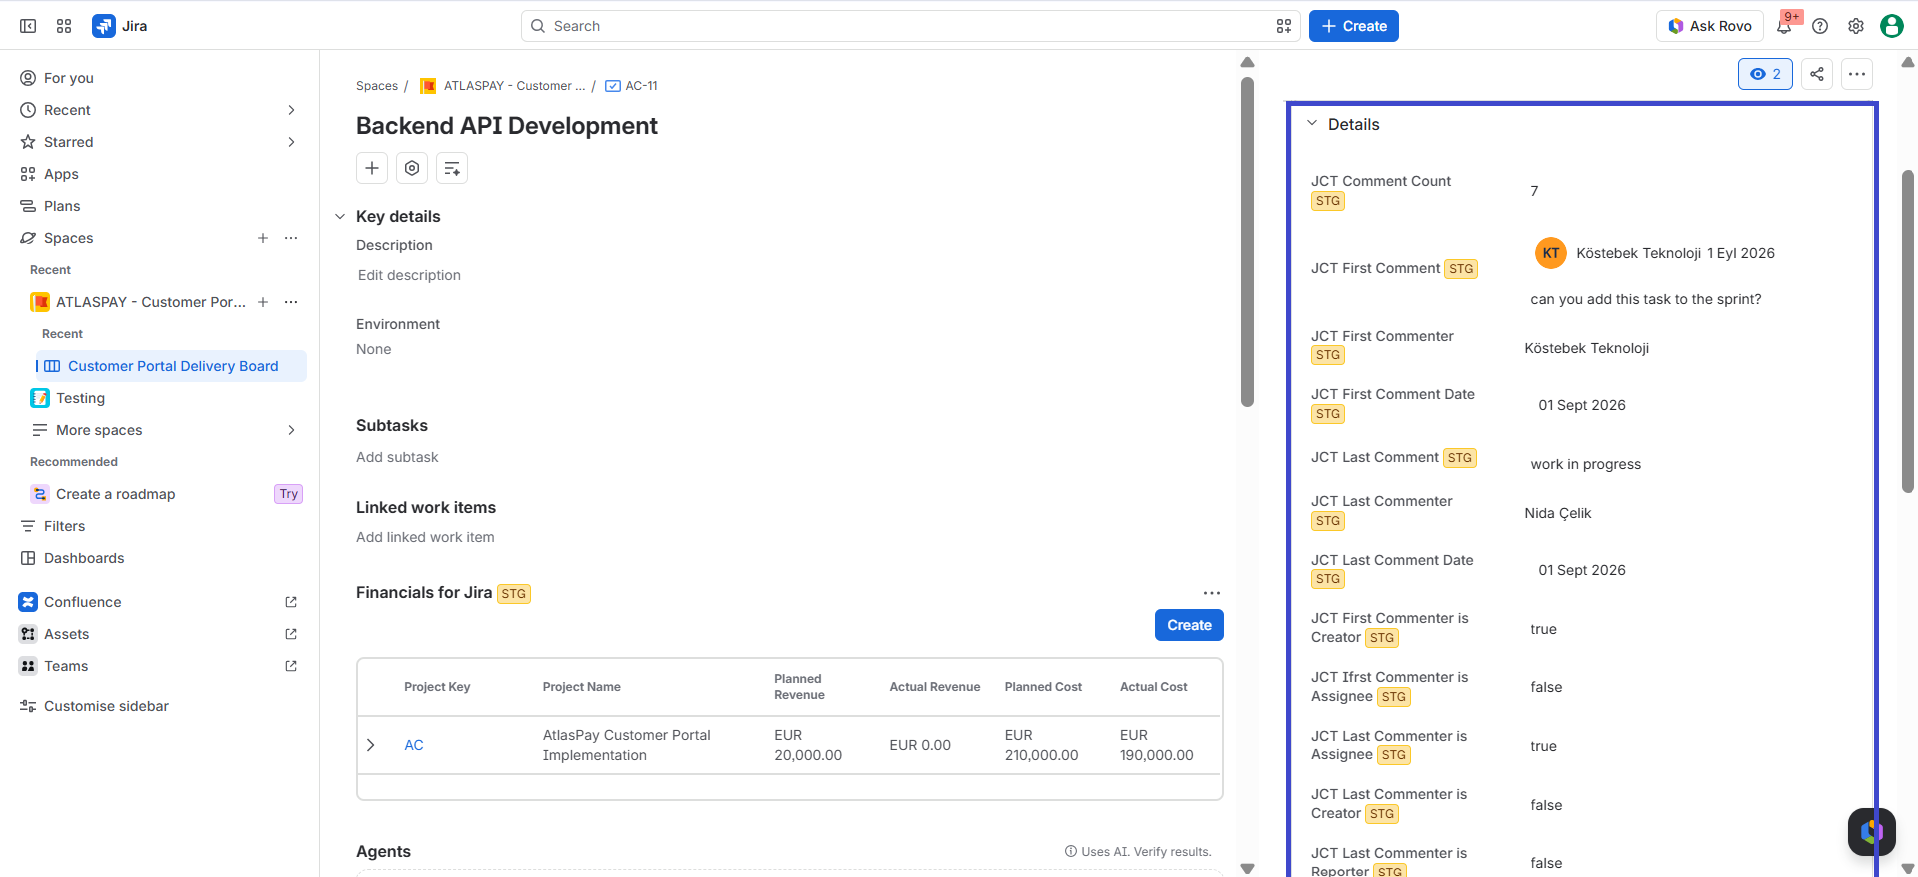Open Dashboards in the sidebar
This screenshot has width=1918, height=877.
[160, 558]
